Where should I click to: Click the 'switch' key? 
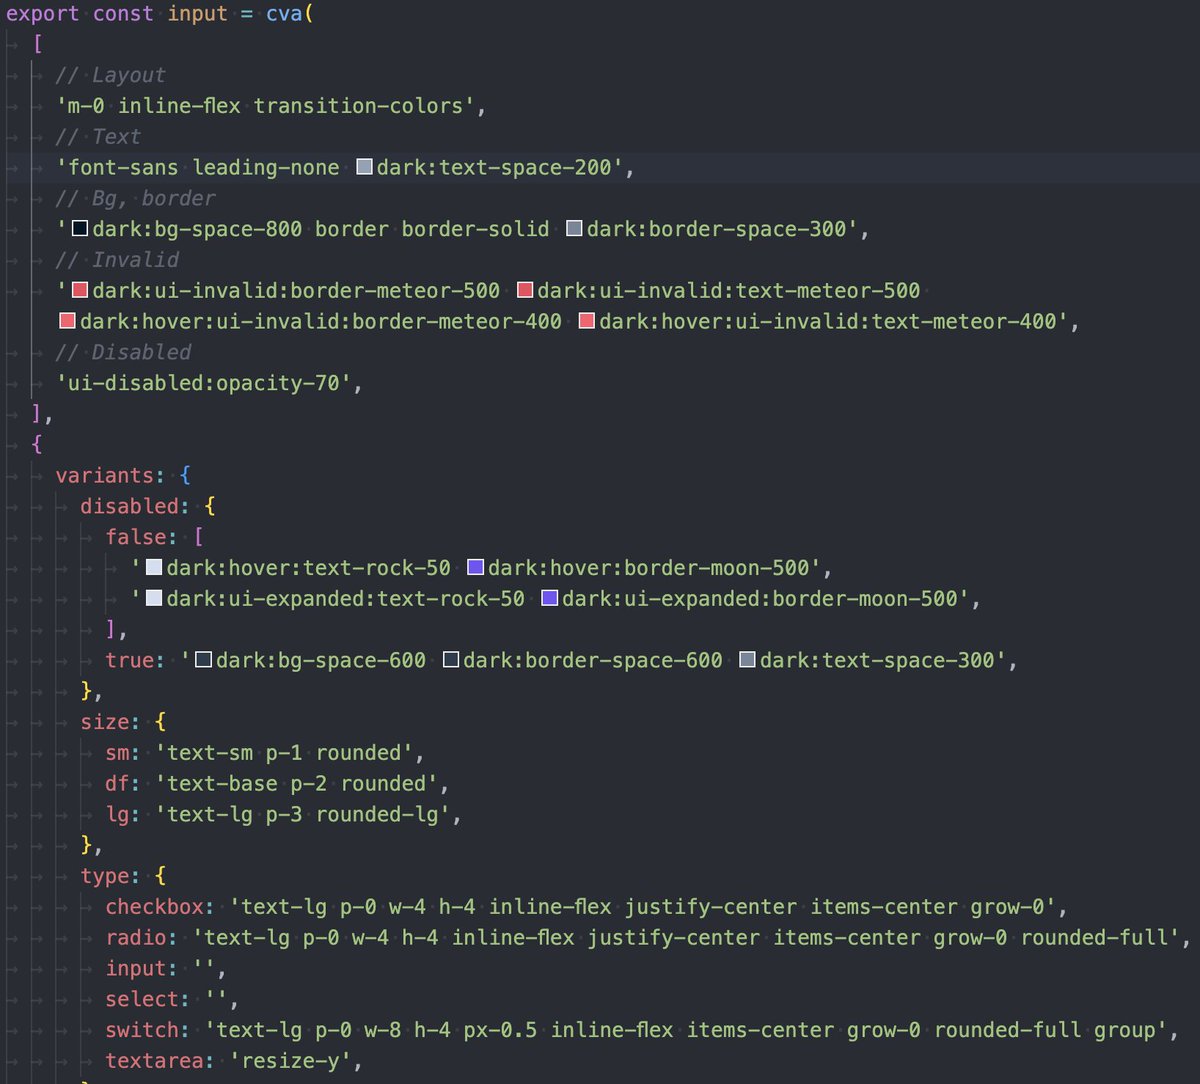142,1030
